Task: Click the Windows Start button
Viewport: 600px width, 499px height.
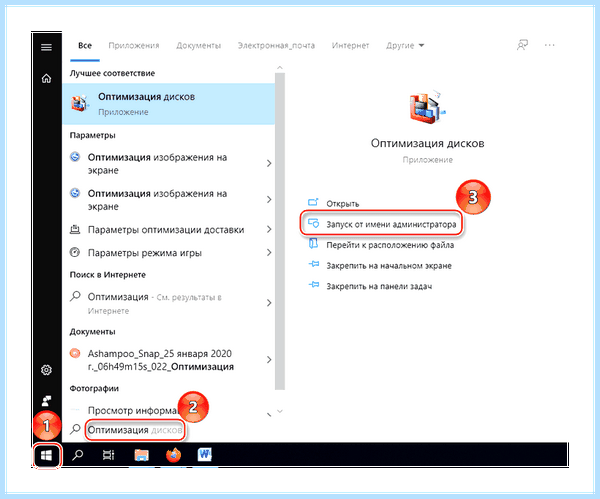Action: pyautogui.click(x=46, y=455)
